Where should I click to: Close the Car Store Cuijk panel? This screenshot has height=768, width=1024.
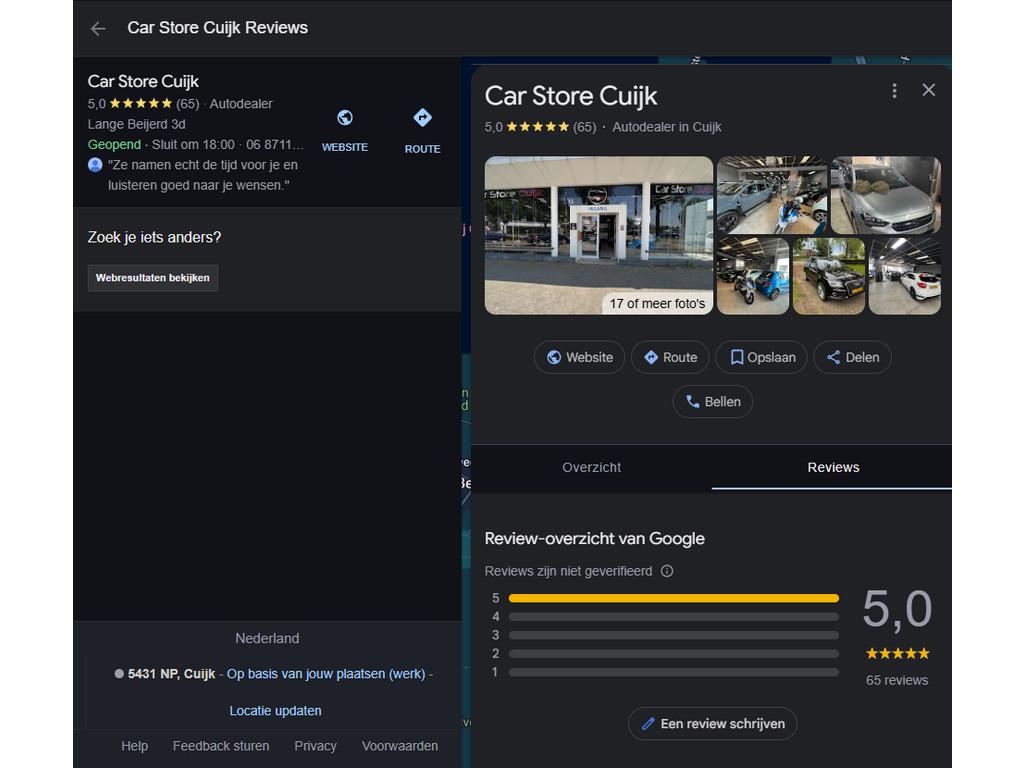(929, 90)
